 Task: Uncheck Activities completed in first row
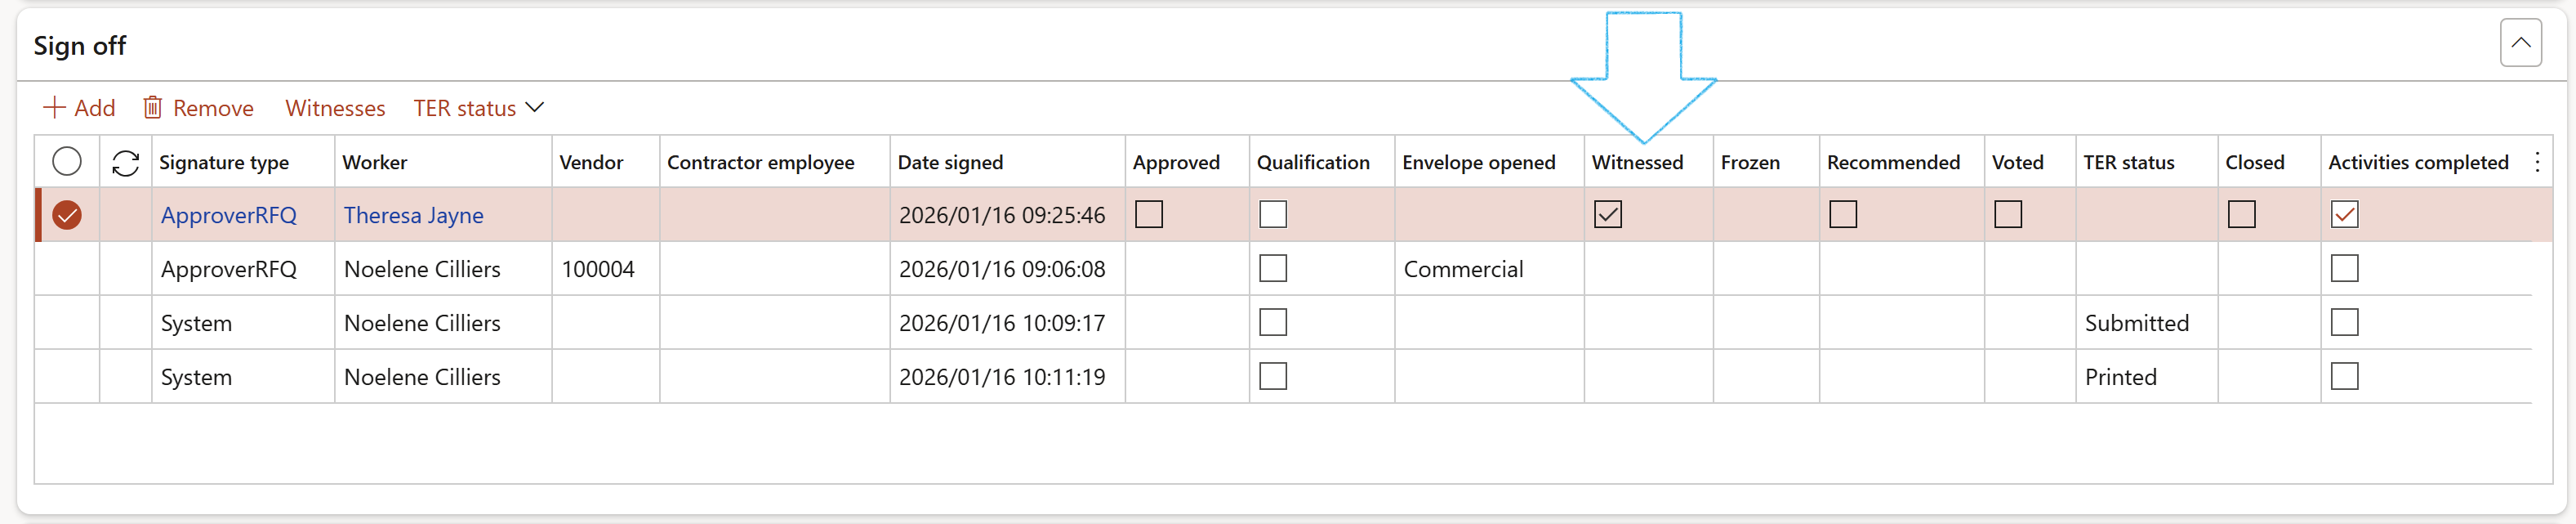coord(2344,215)
